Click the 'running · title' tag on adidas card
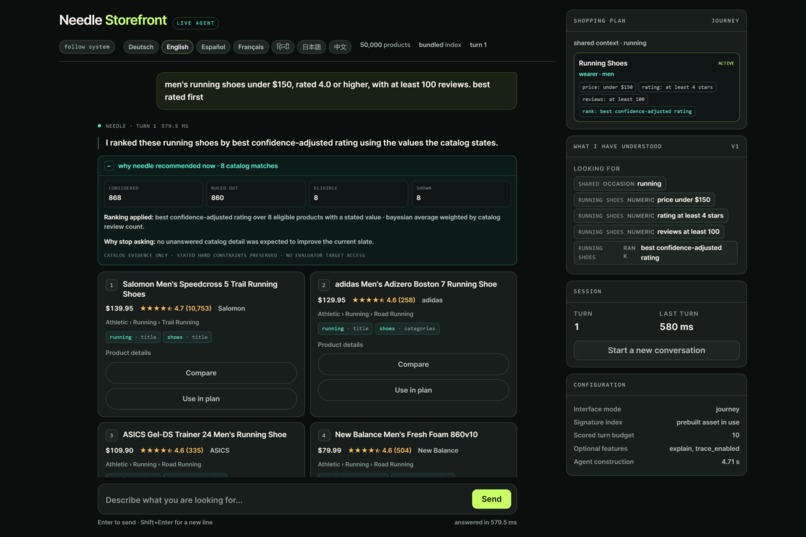 [x=345, y=328]
